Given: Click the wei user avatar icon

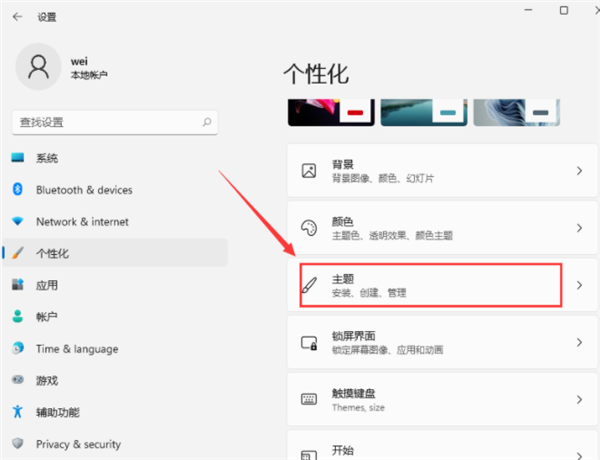Looking at the screenshot, I should coord(39,67).
